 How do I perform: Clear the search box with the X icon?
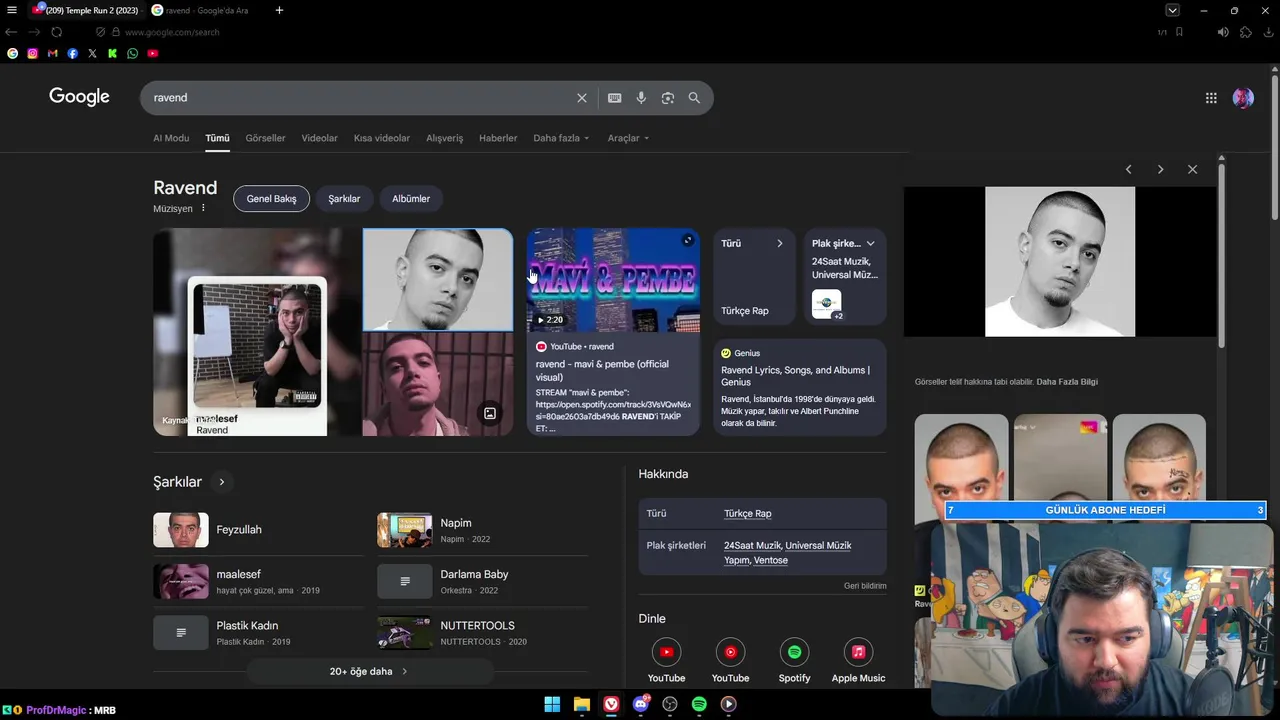tap(582, 98)
